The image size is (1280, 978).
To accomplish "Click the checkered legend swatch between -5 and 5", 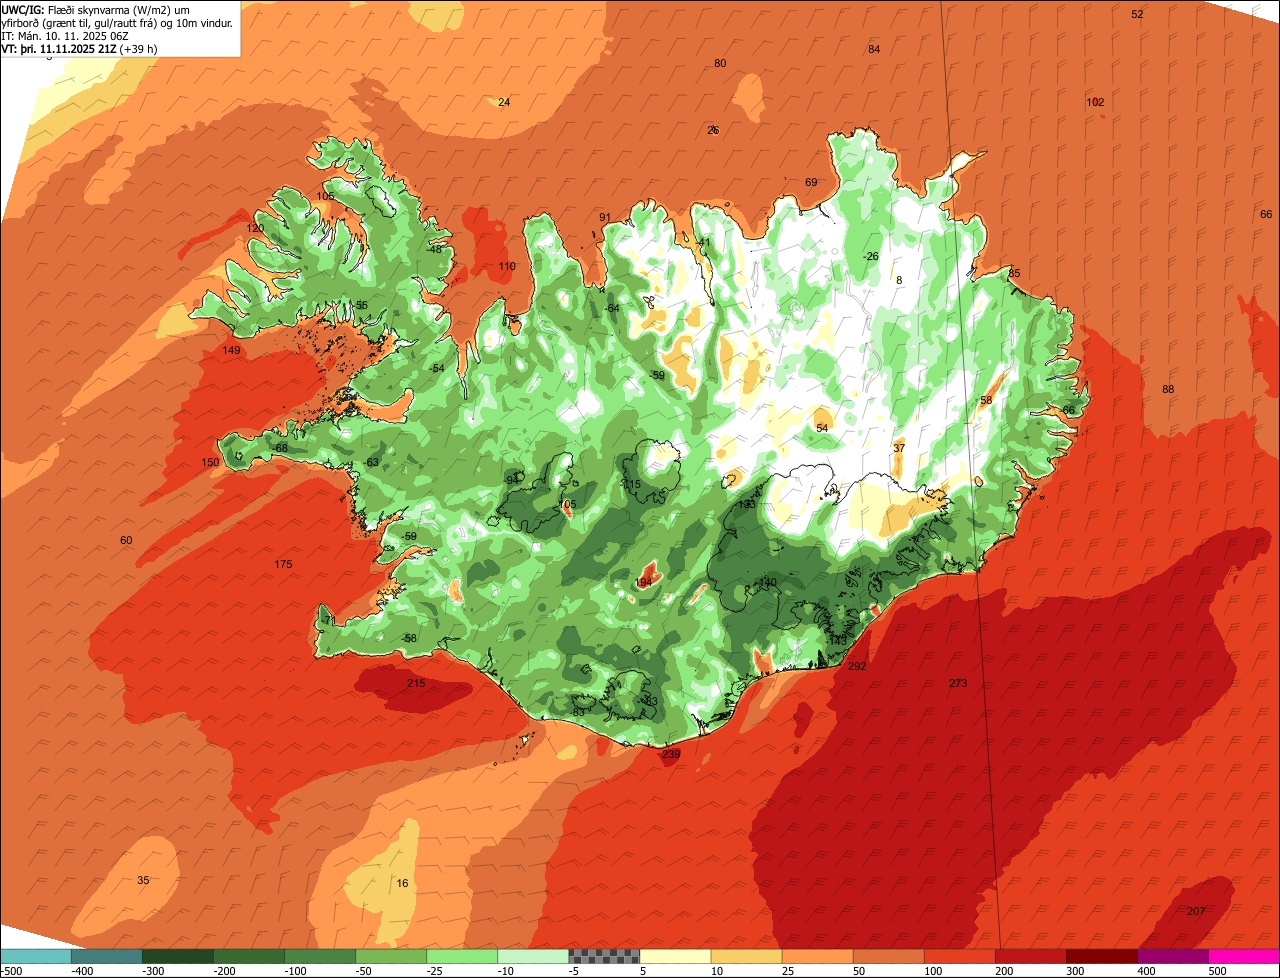I will (604, 956).
